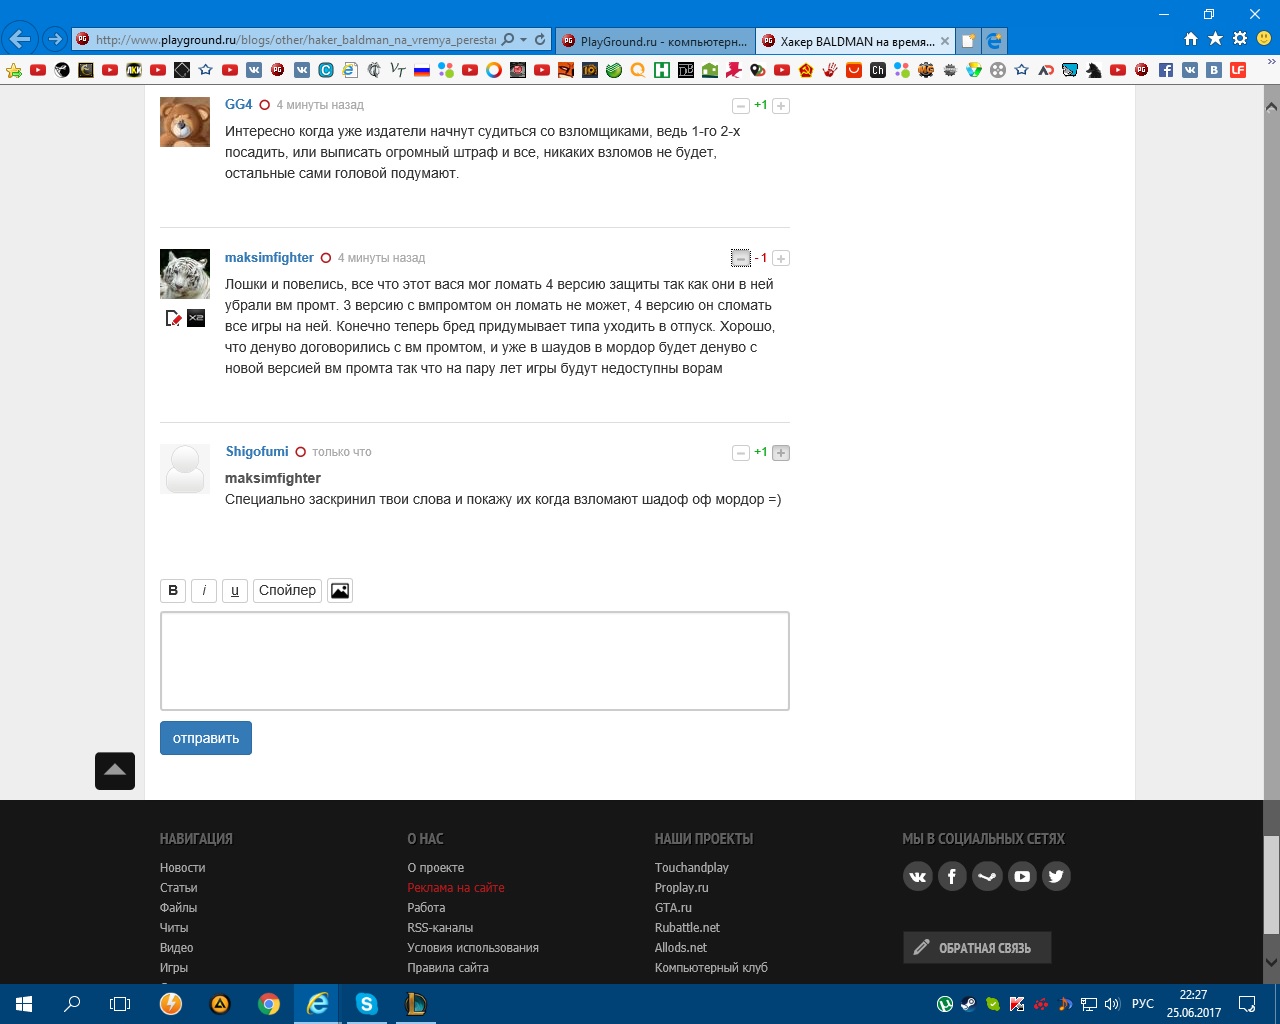Image resolution: width=1280 pixels, height=1024 pixels.
Task: Toggle italic formatting in comment editor
Action: (204, 591)
